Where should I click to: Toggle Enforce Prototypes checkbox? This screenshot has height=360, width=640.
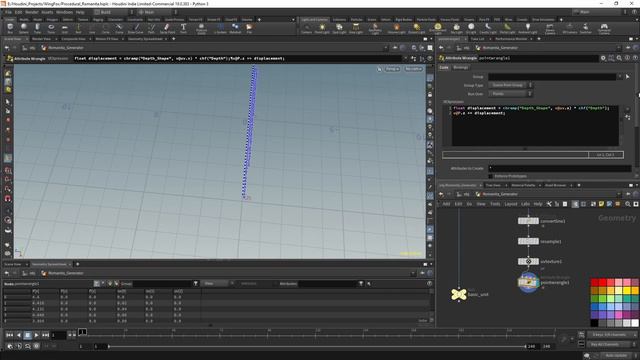coord(491,176)
